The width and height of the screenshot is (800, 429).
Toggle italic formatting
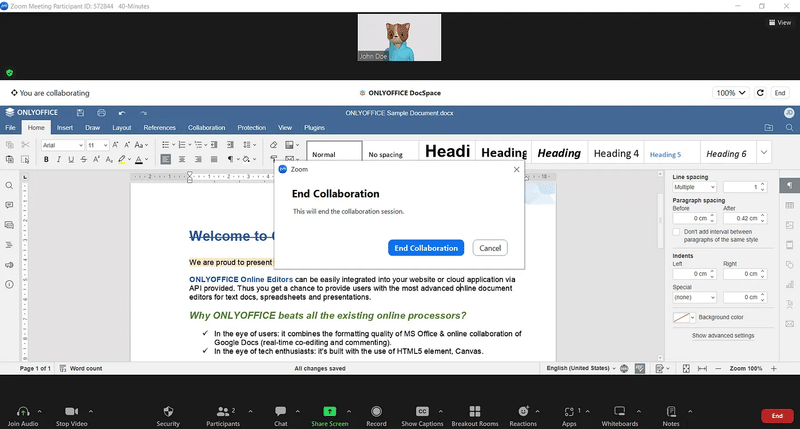(x=59, y=160)
